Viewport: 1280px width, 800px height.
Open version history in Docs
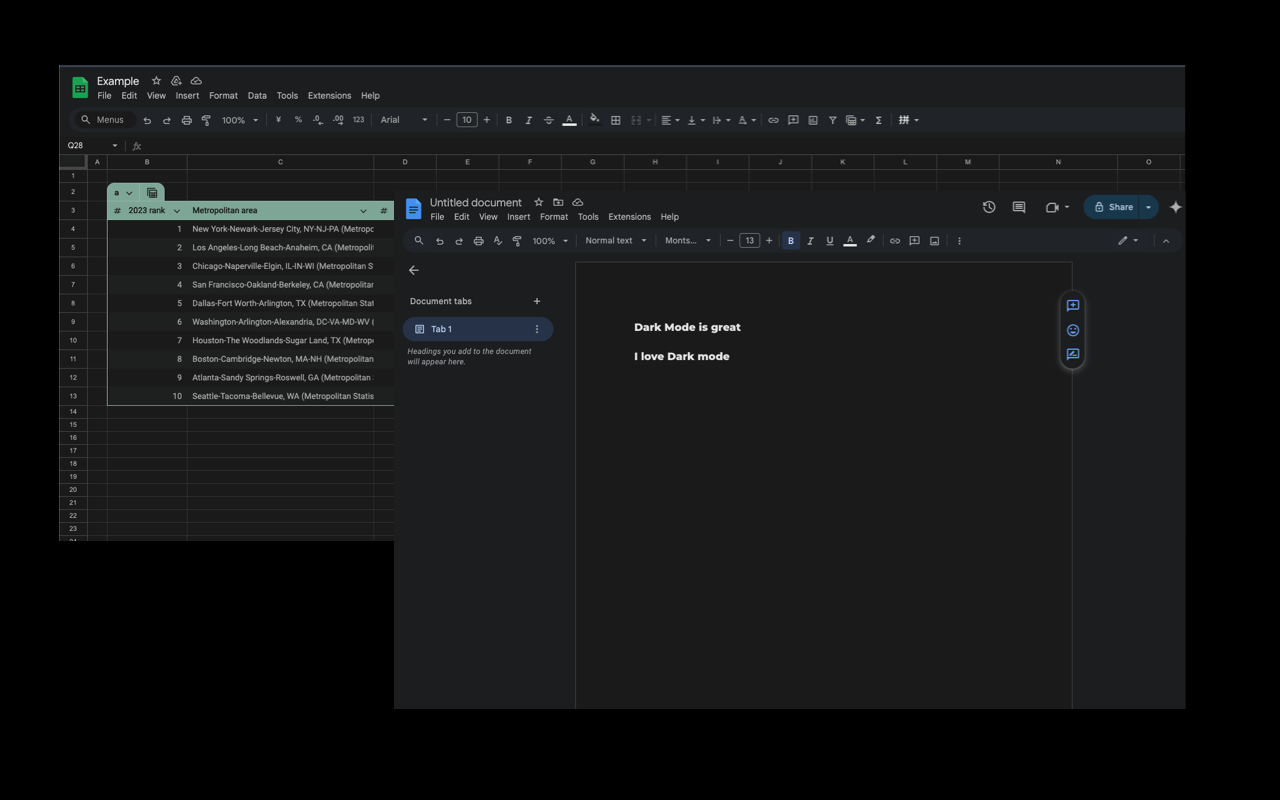point(989,207)
